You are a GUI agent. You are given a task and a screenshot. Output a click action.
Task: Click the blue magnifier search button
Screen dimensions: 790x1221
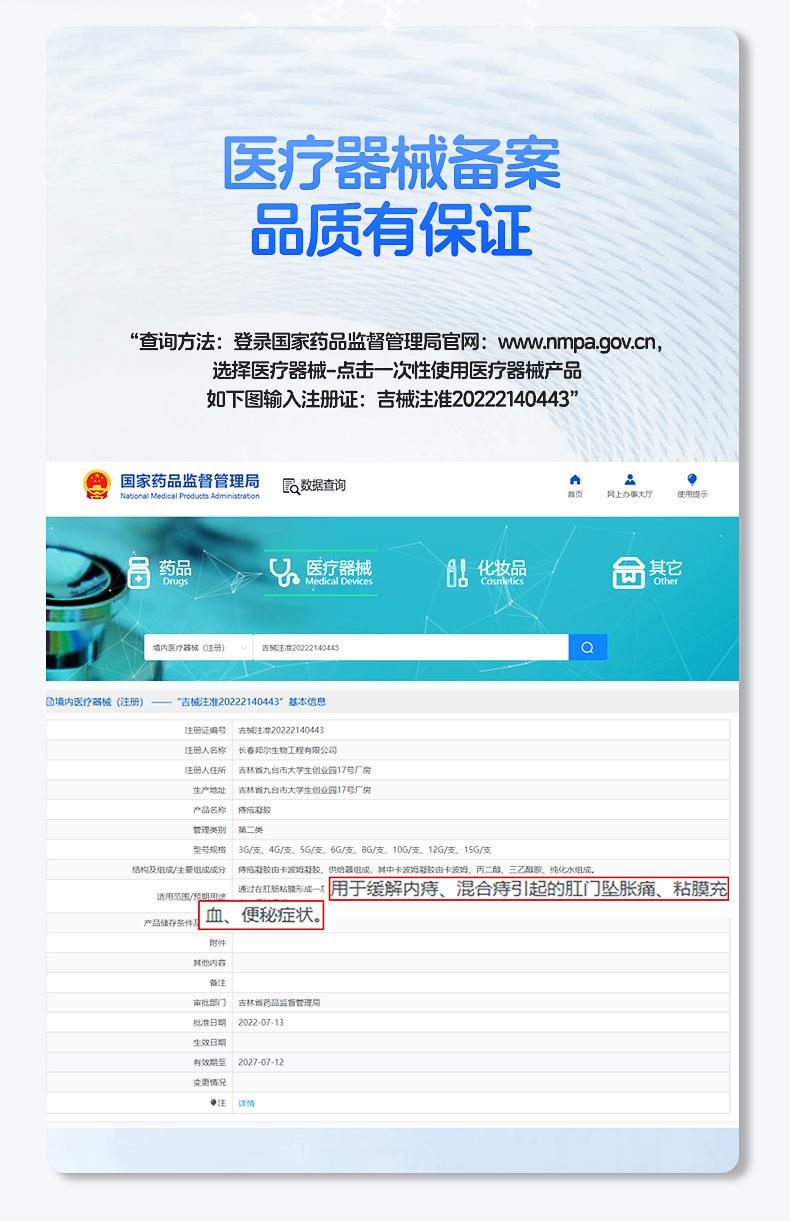coord(587,648)
